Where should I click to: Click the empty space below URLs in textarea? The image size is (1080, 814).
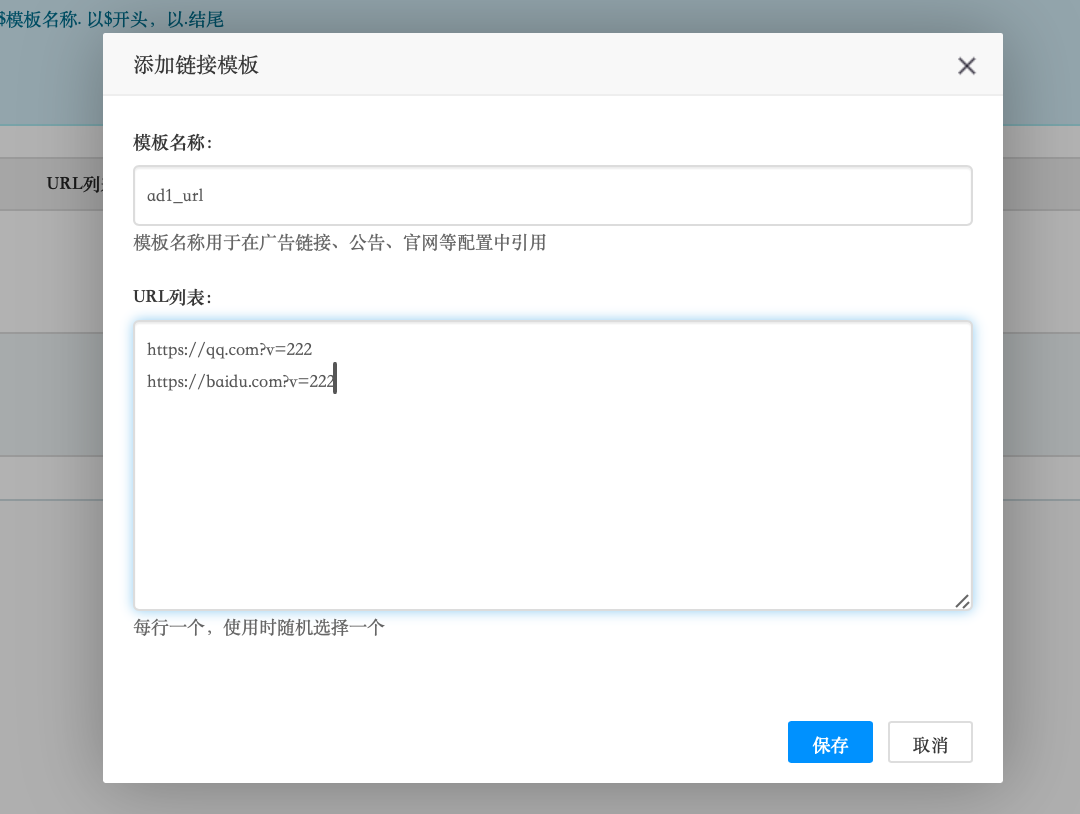tap(552, 500)
